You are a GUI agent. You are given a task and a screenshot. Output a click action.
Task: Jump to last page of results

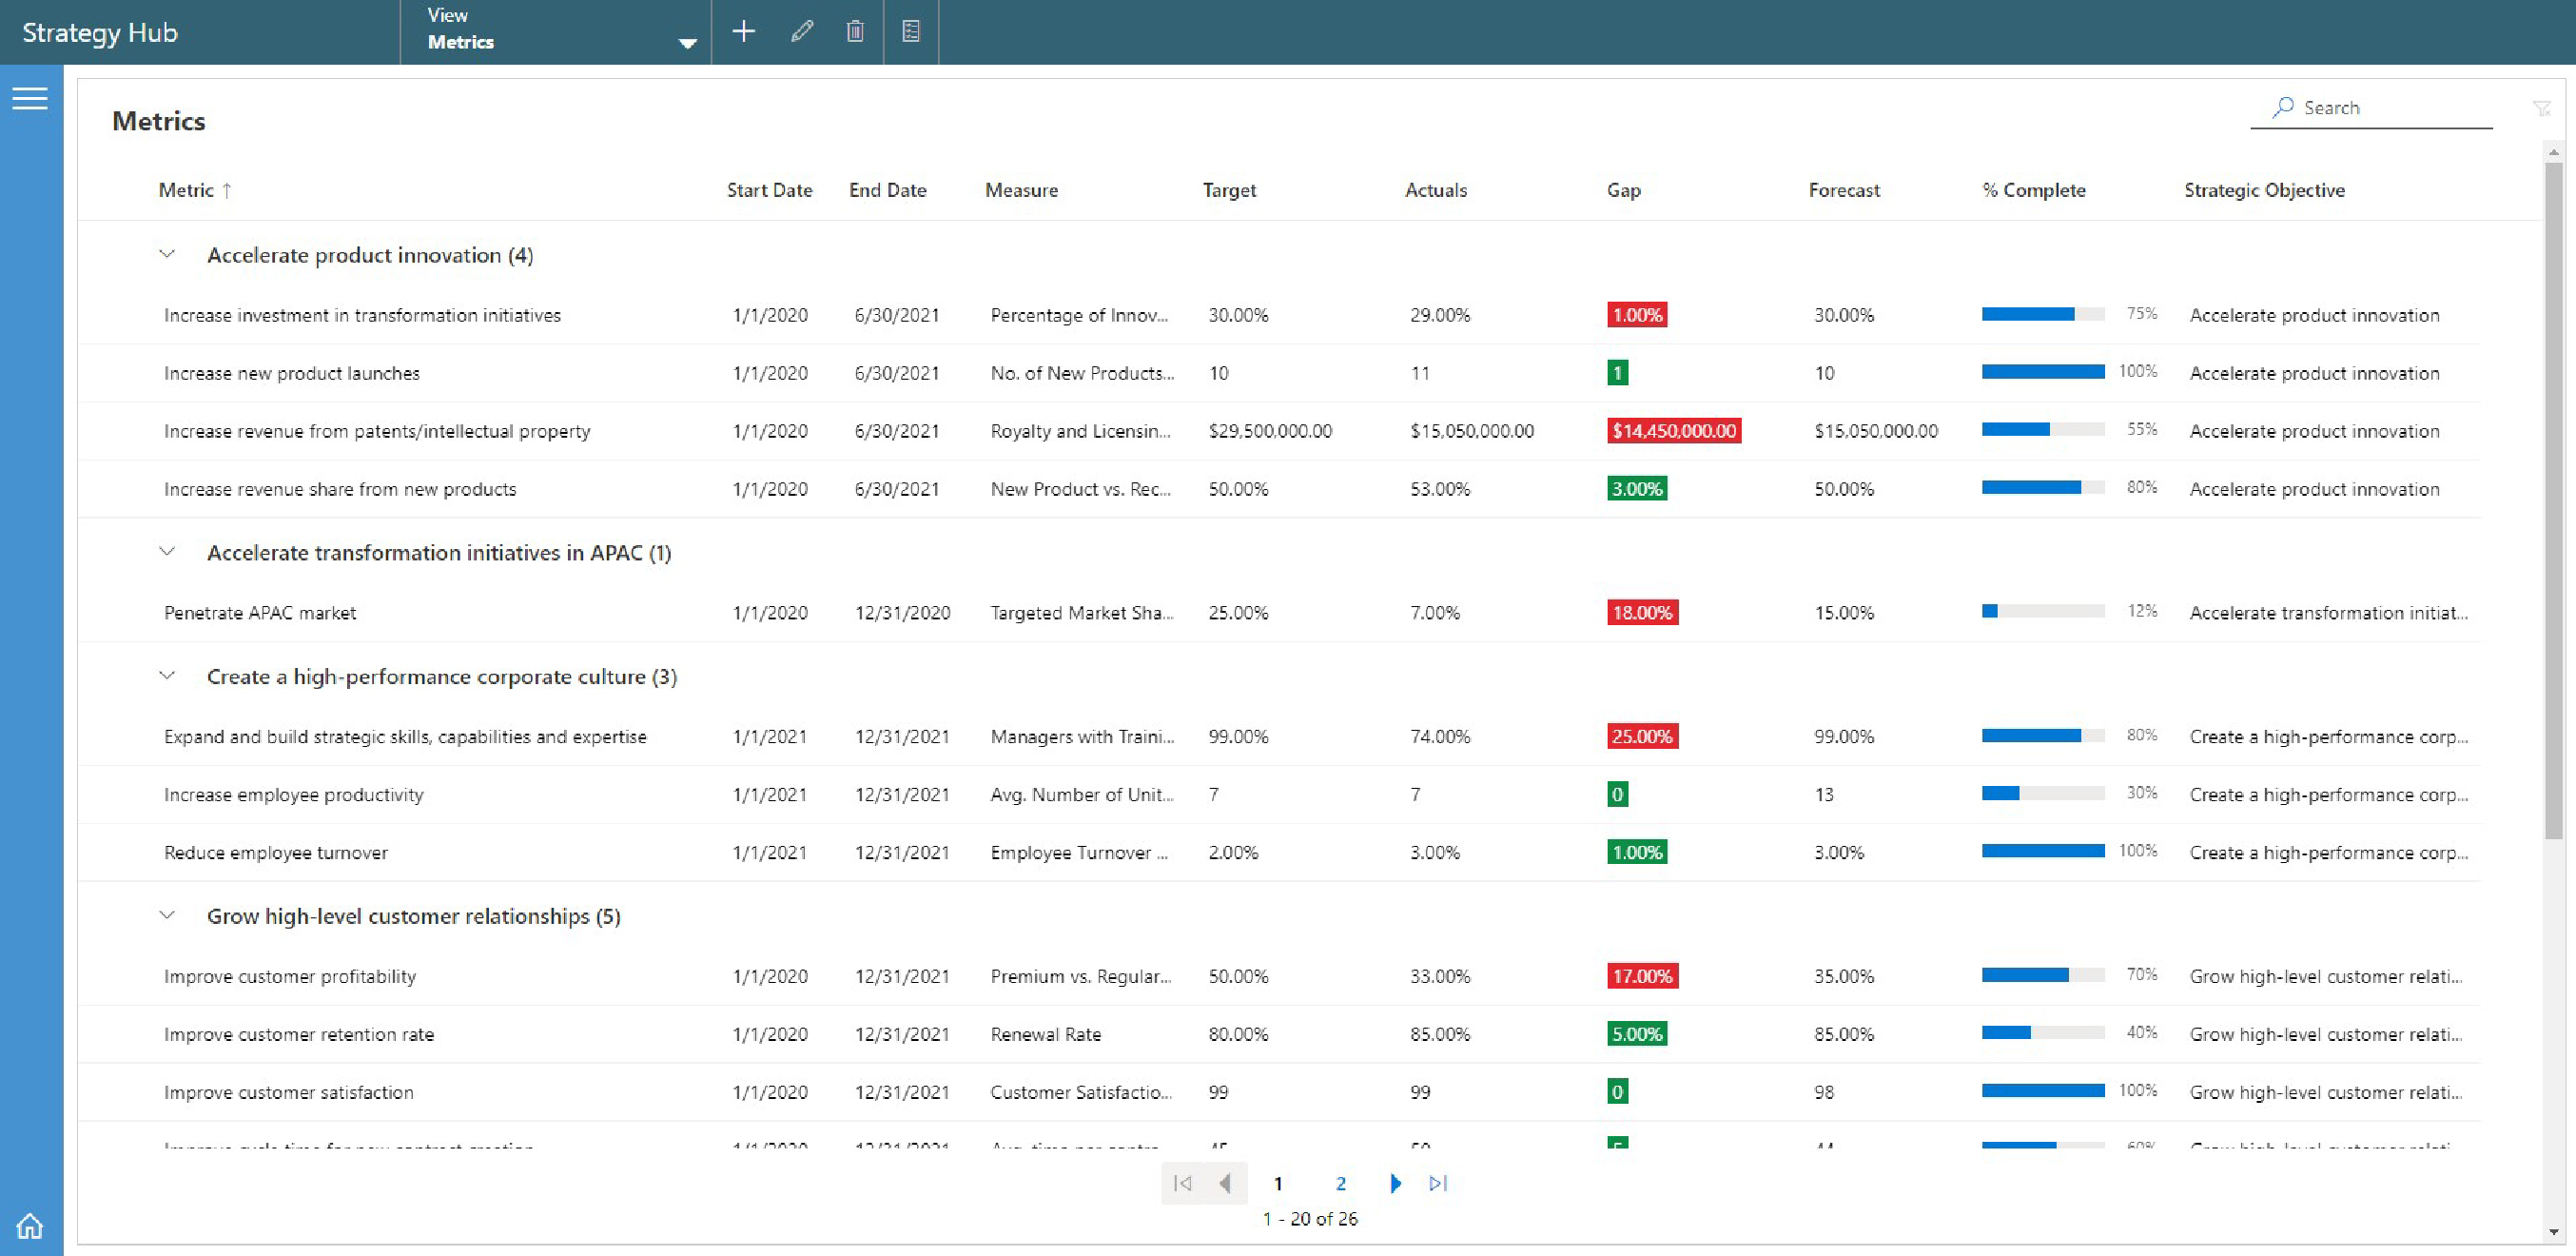[x=1438, y=1184]
